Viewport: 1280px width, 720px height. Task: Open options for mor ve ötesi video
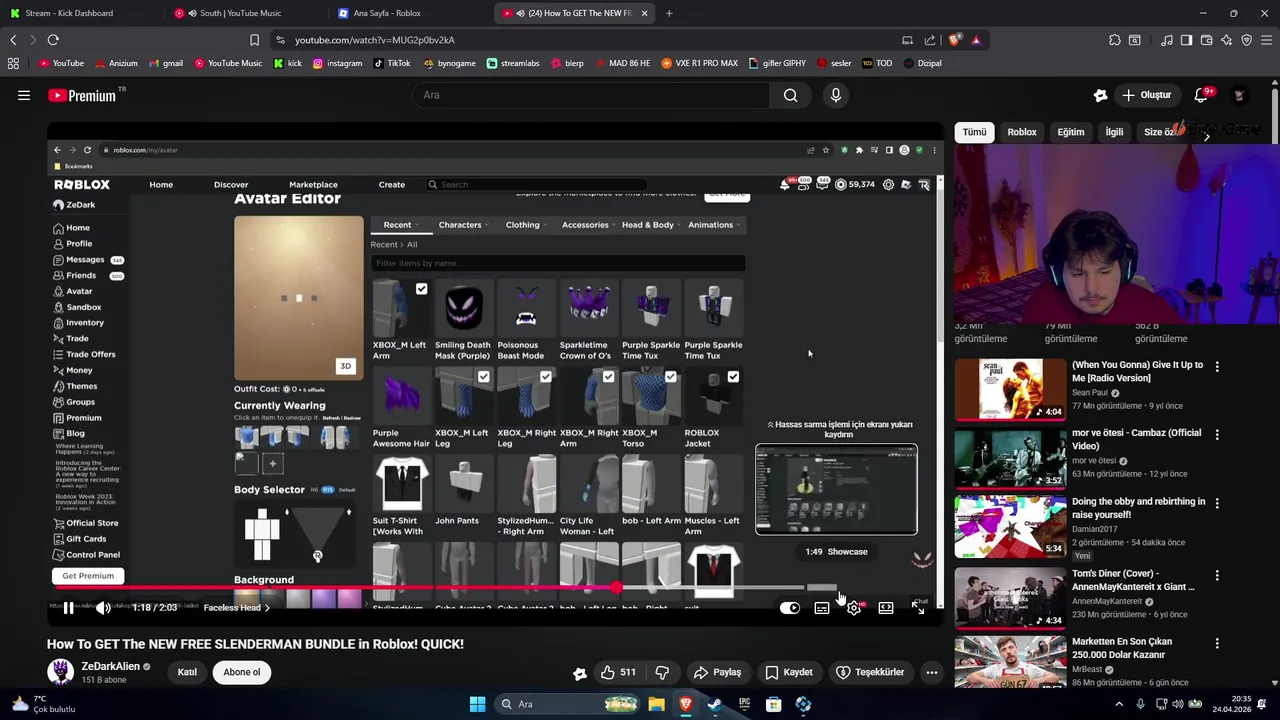pos(1217,435)
